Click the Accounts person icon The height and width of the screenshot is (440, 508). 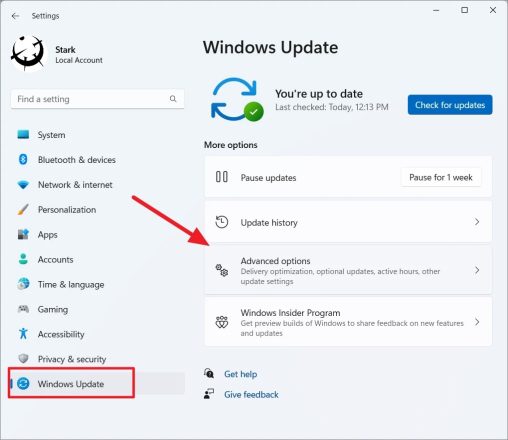click(23, 259)
